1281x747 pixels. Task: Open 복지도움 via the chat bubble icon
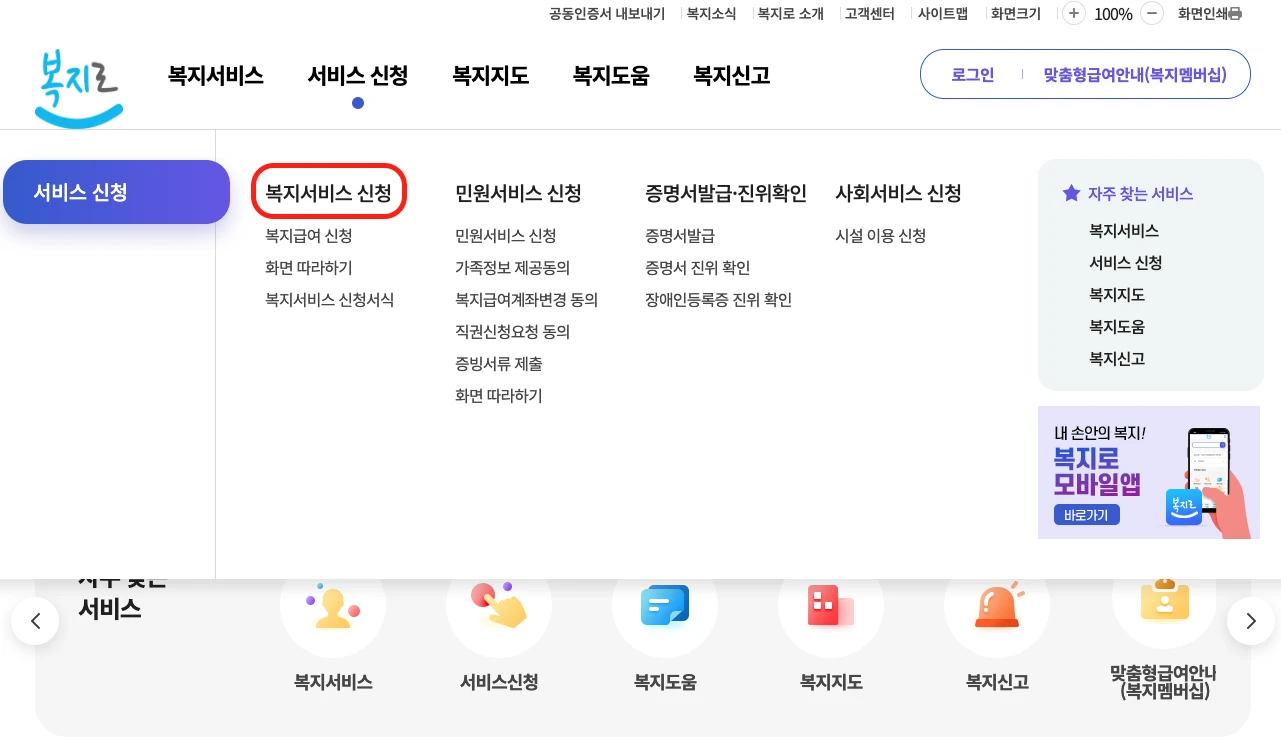click(x=665, y=605)
